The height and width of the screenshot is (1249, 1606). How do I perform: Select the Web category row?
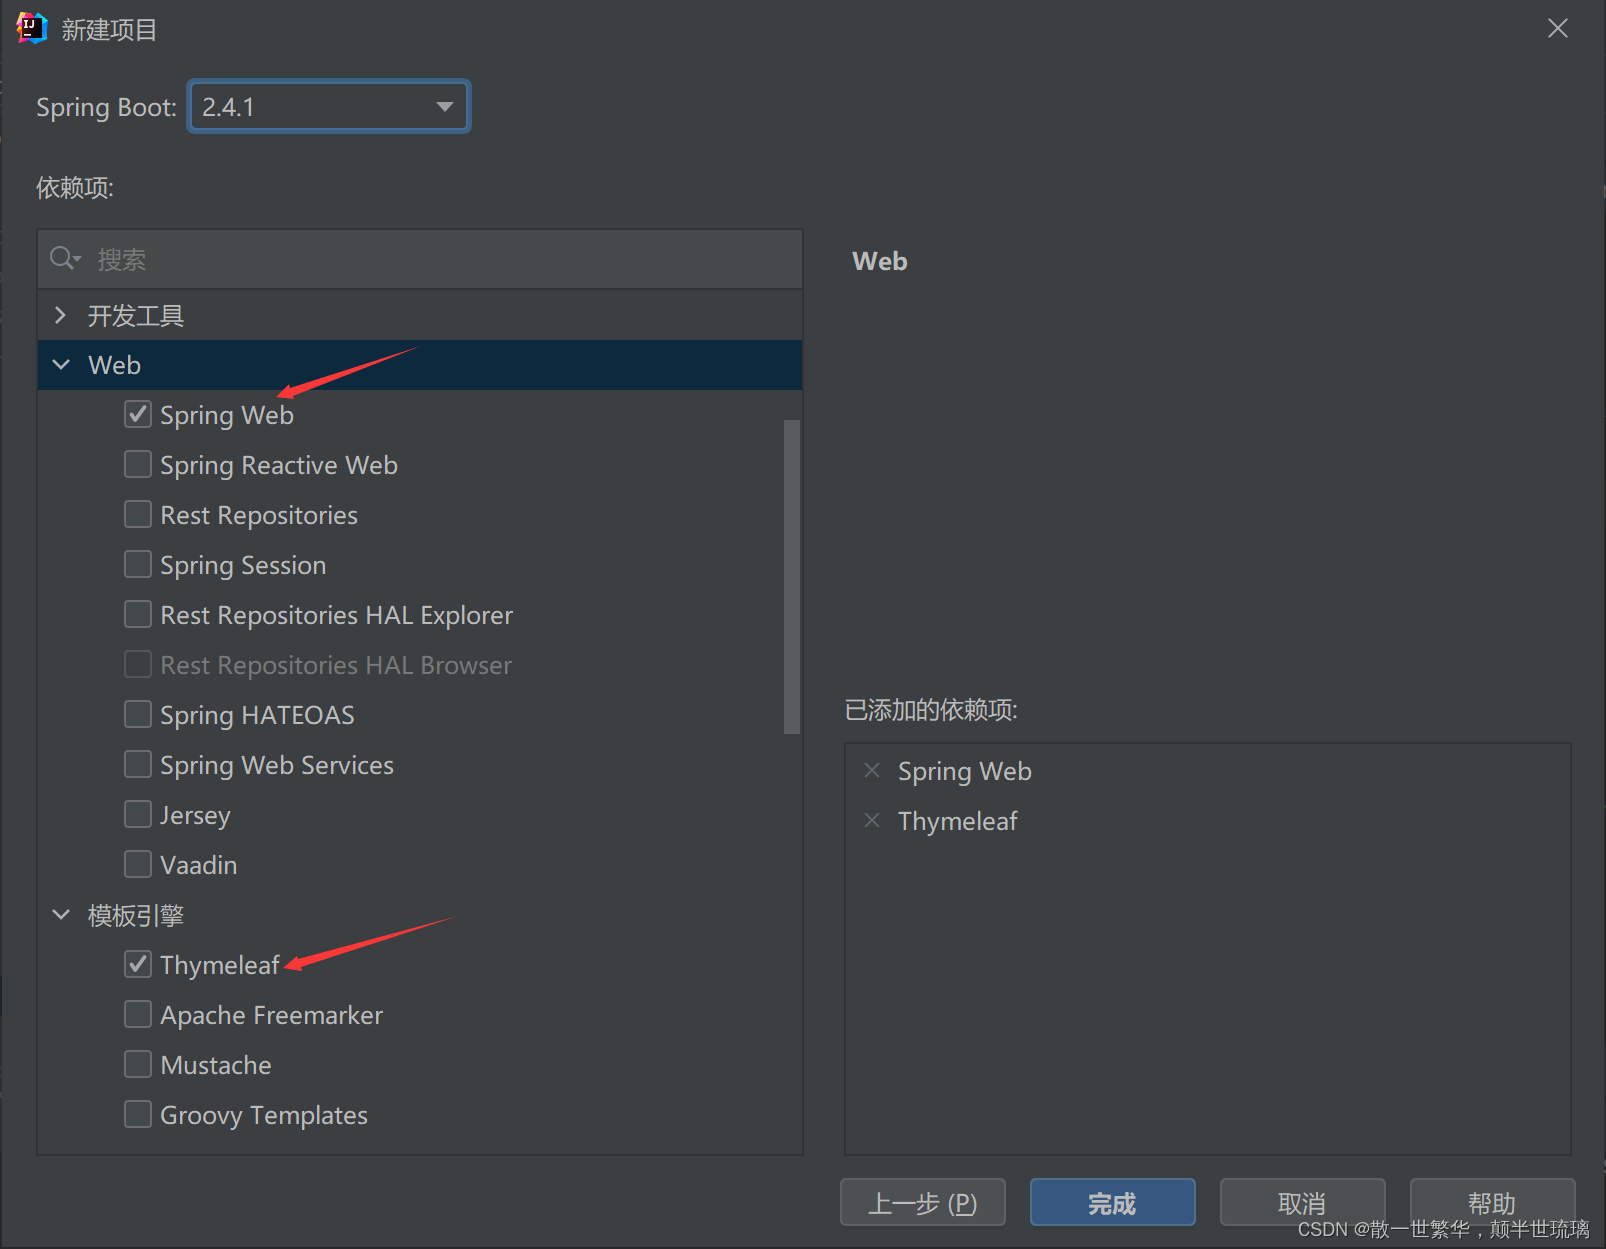(420, 365)
